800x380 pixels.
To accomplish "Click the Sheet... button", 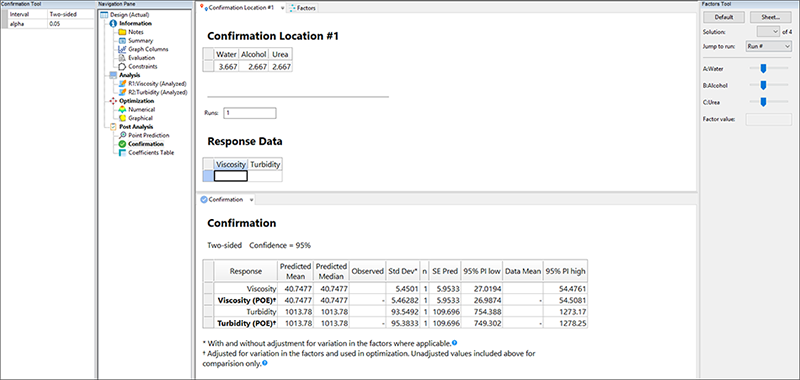I will tap(770, 17).
